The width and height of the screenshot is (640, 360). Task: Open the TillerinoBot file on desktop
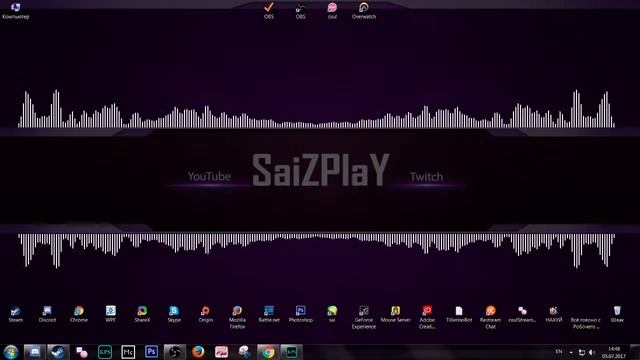pos(459,314)
